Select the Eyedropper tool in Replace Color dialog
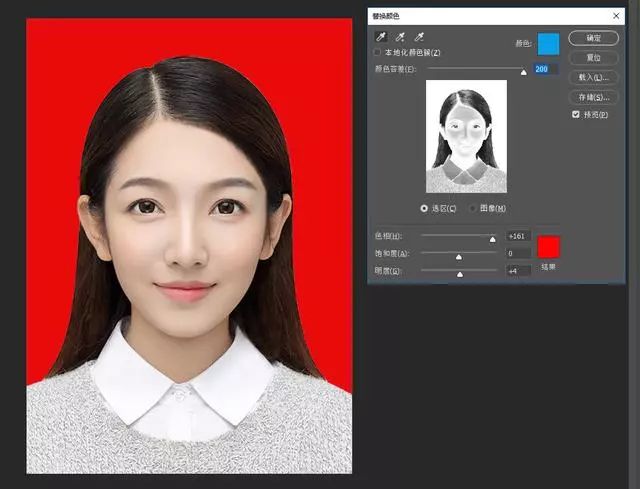The width and height of the screenshot is (640, 489). pos(380,37)
